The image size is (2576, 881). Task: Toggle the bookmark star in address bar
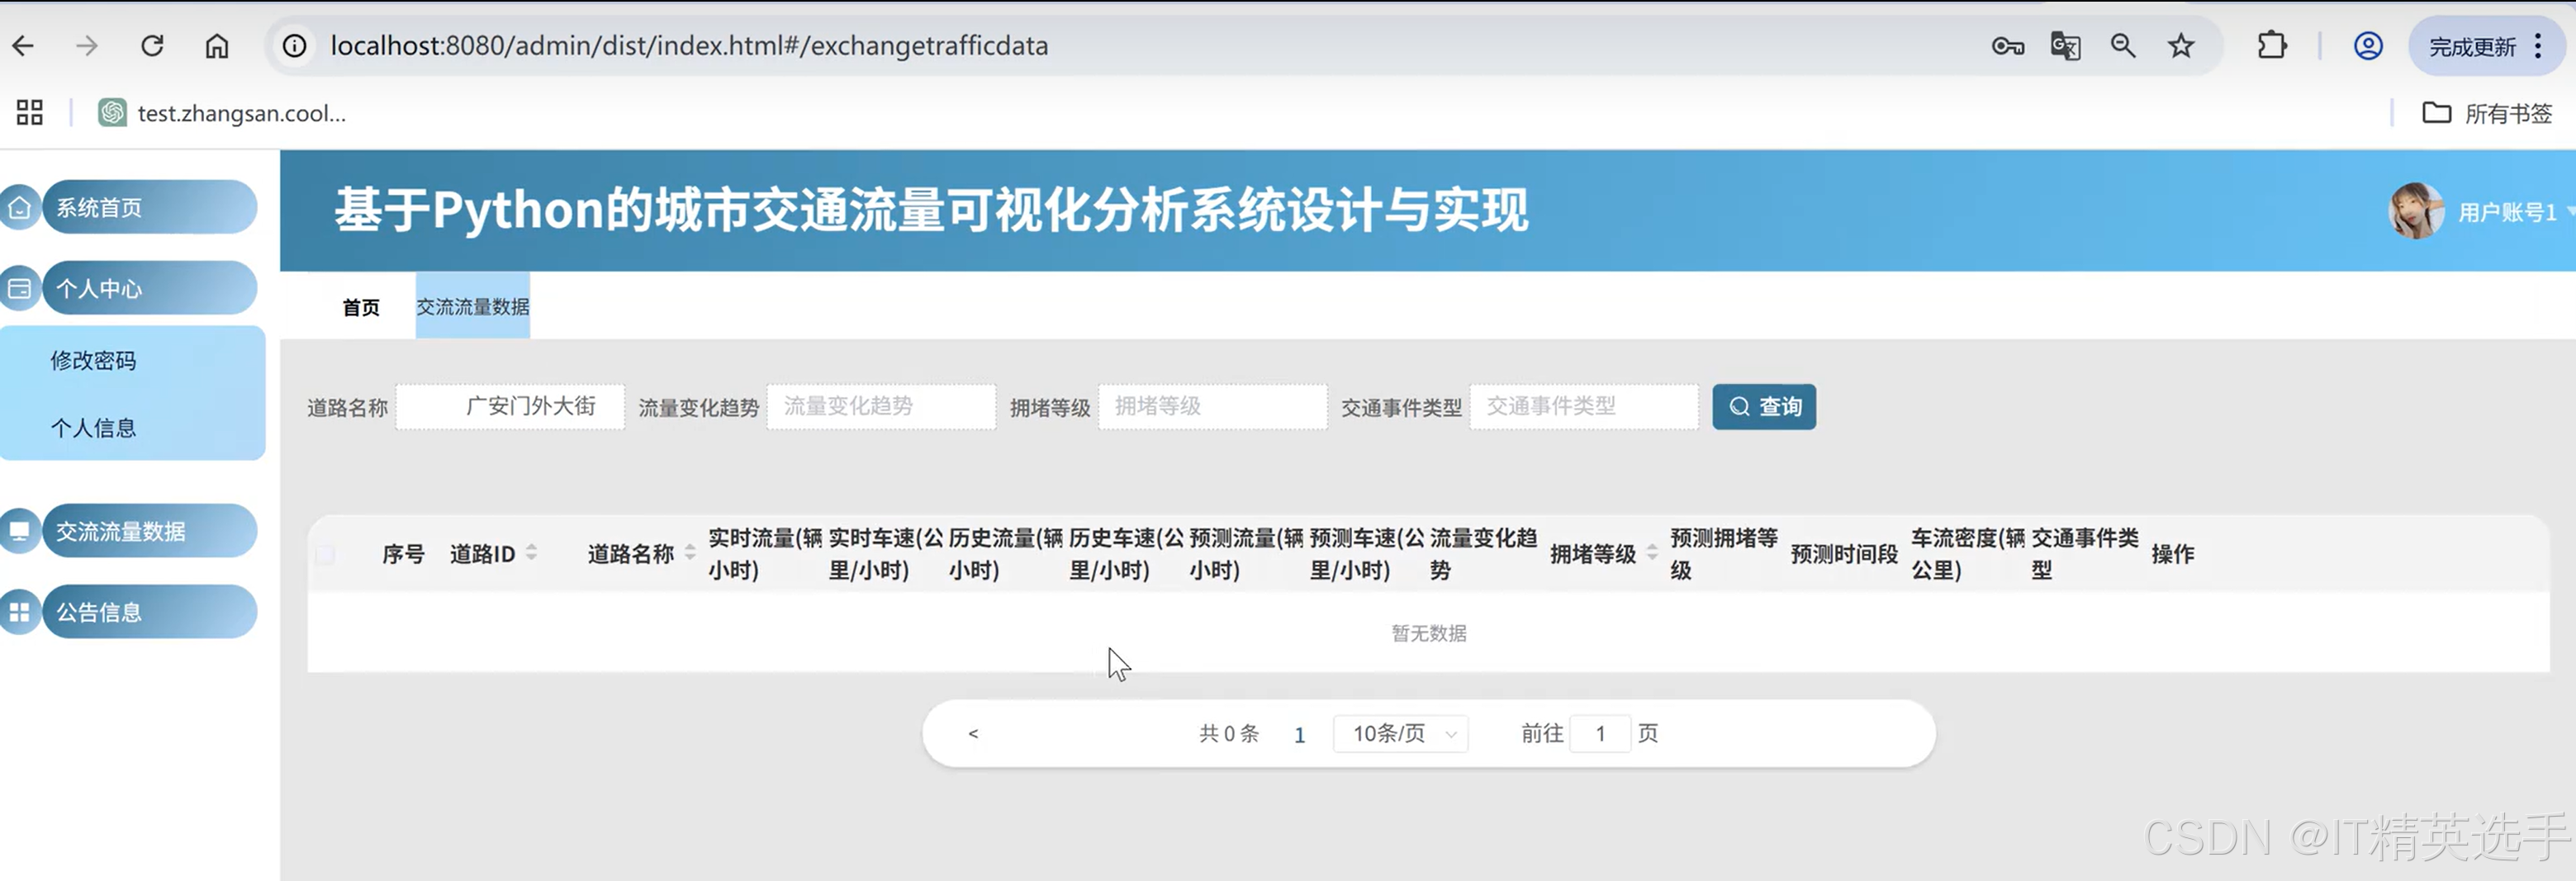[x=2180, y=45]
